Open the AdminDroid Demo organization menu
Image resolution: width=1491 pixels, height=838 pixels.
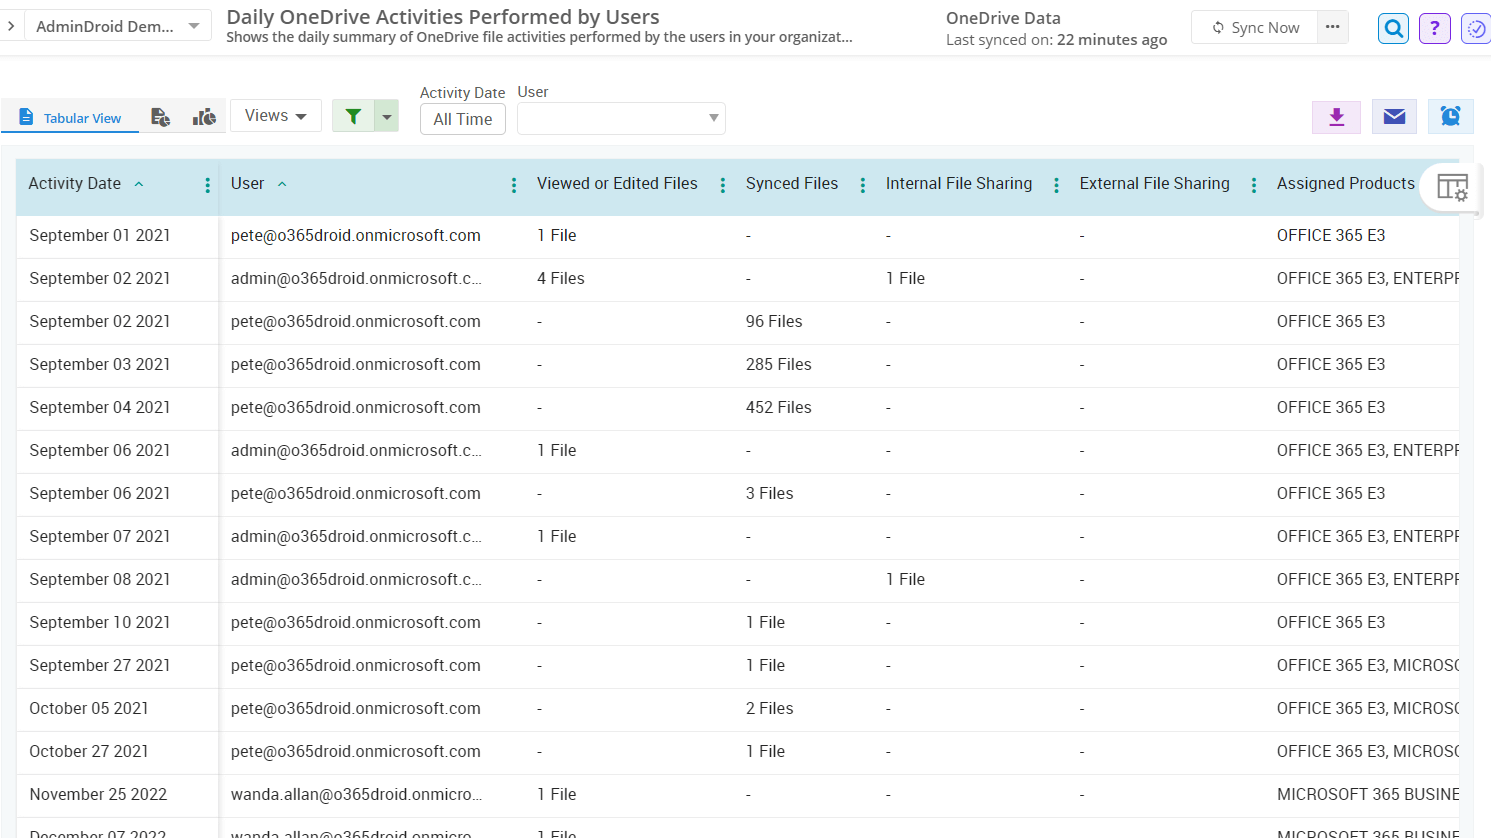point(117,26)
